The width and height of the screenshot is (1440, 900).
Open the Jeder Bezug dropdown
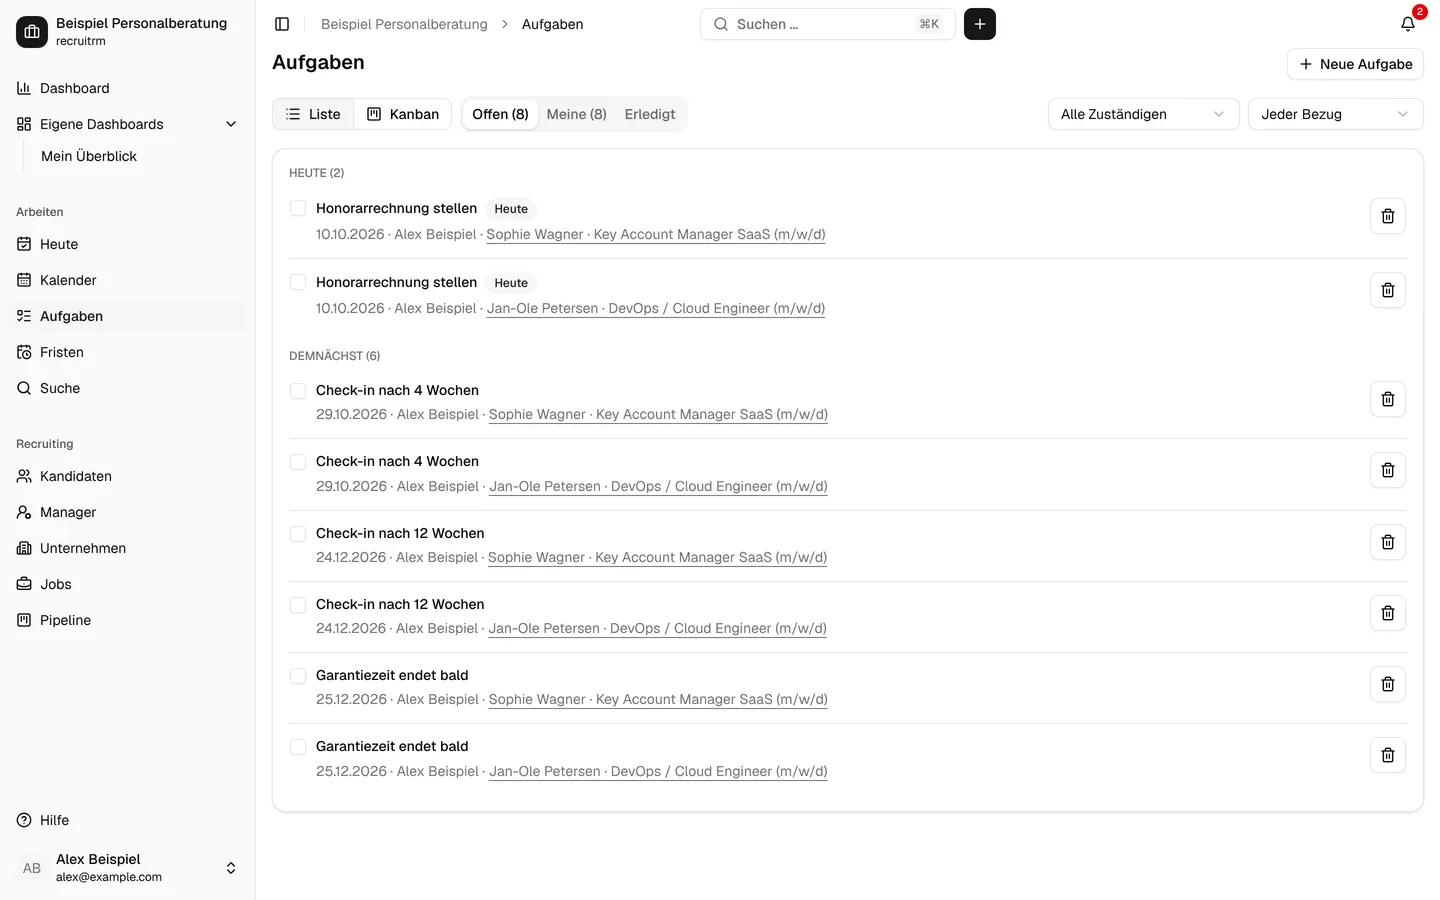click(1335, 114)
